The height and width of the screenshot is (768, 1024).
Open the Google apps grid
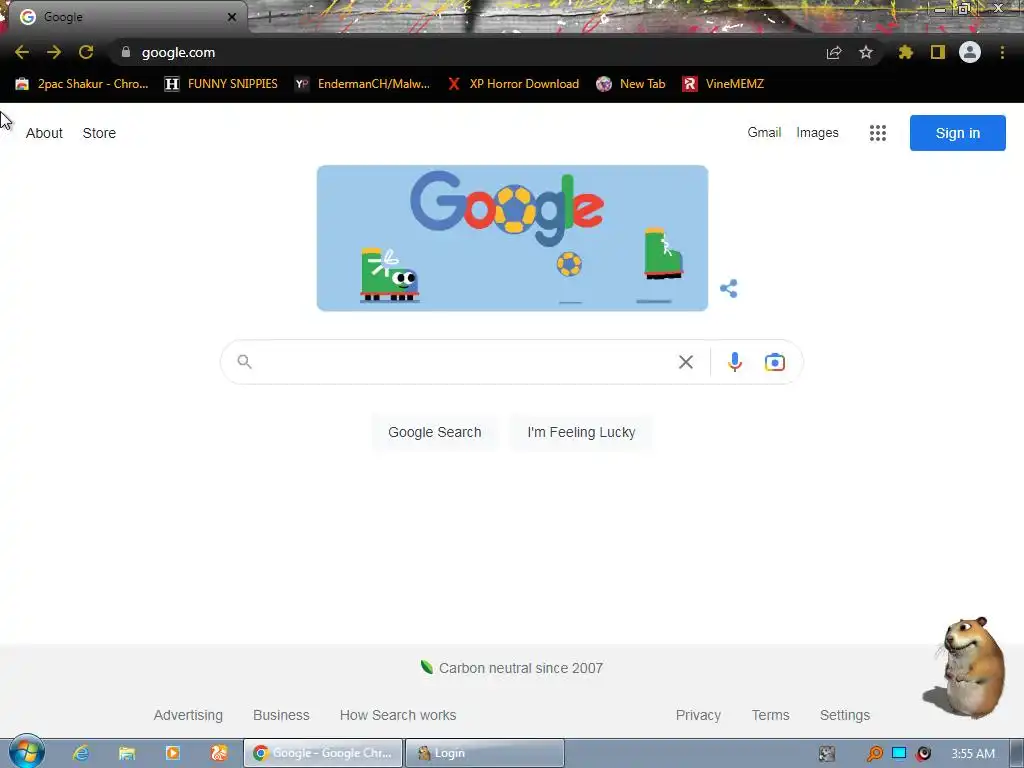tap(878, 133)
